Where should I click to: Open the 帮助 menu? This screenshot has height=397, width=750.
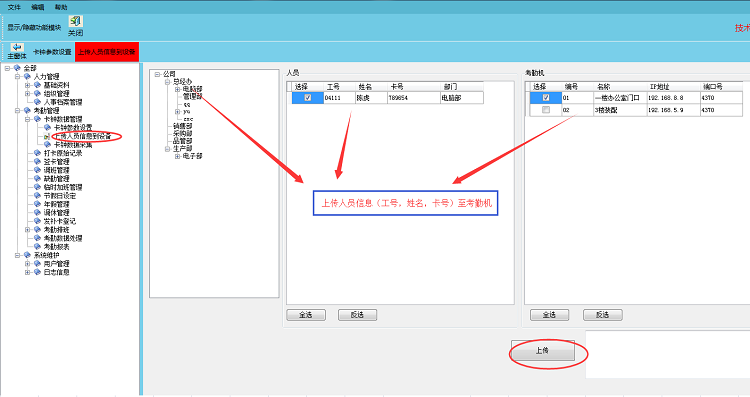[x=61, y=7]
